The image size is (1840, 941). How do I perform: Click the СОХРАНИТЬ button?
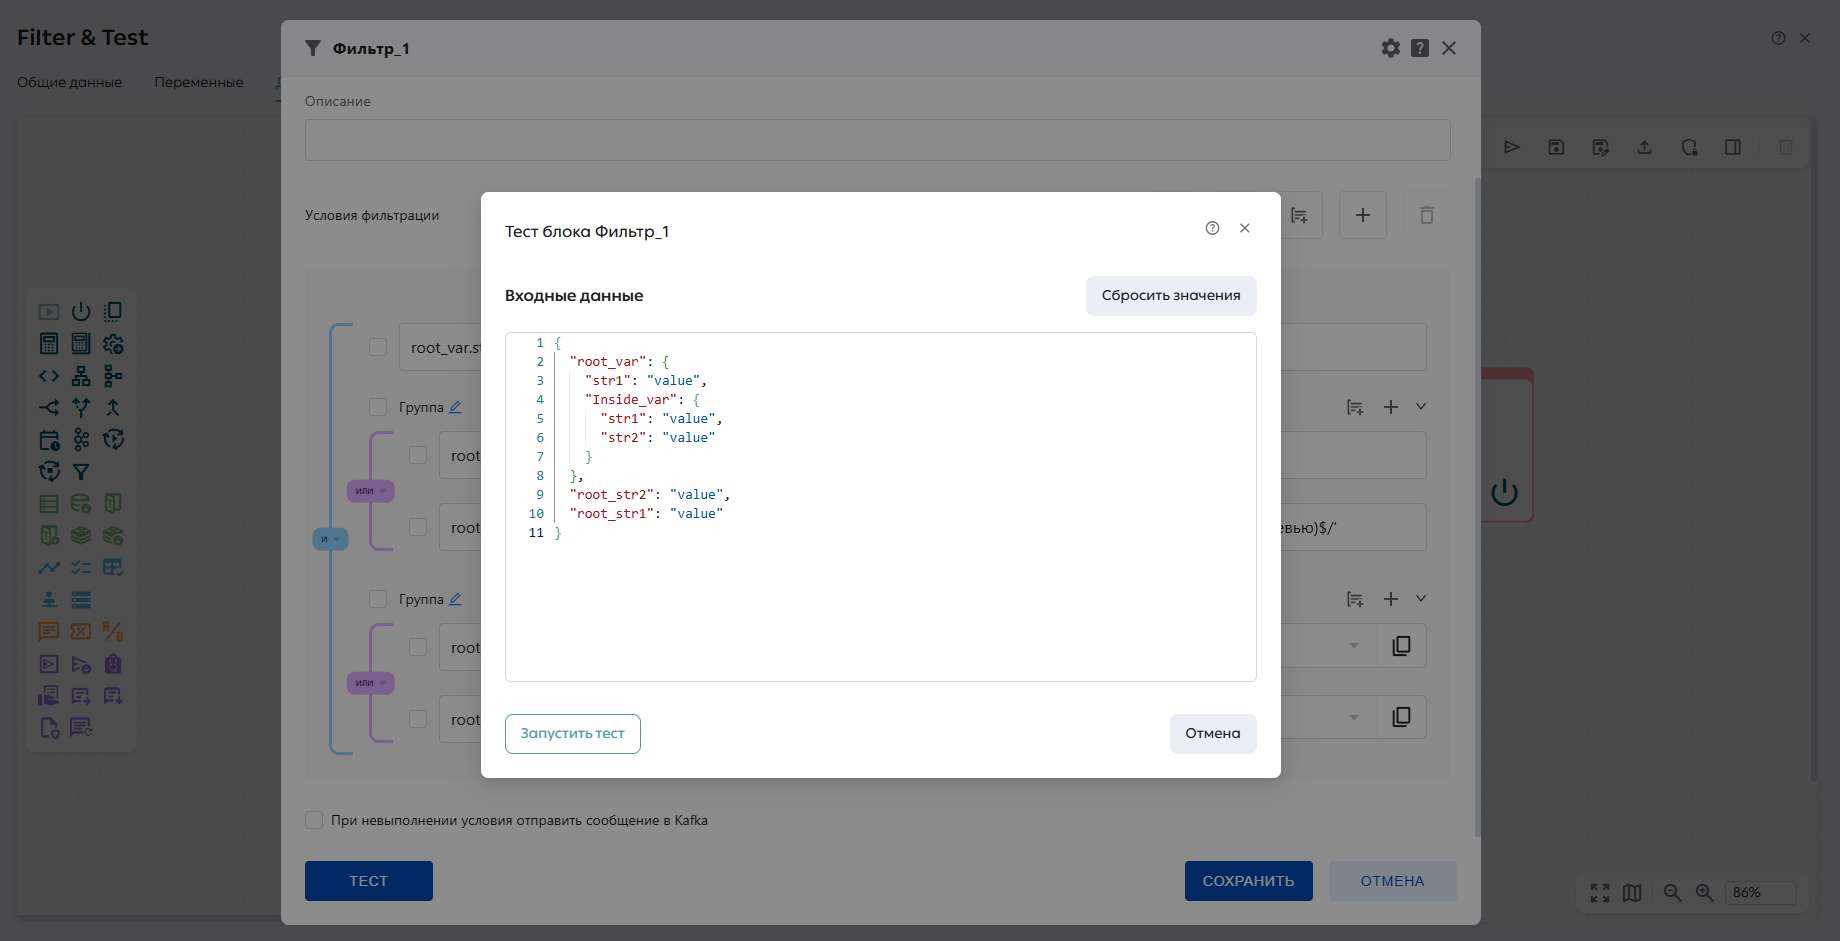pos(1249,881)
